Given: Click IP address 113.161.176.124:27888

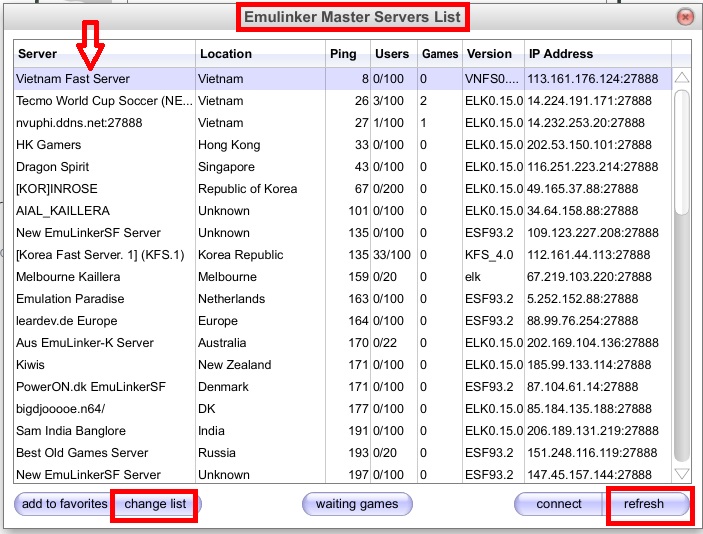Looking at the screenshot, I should click(x=593, y=79).
